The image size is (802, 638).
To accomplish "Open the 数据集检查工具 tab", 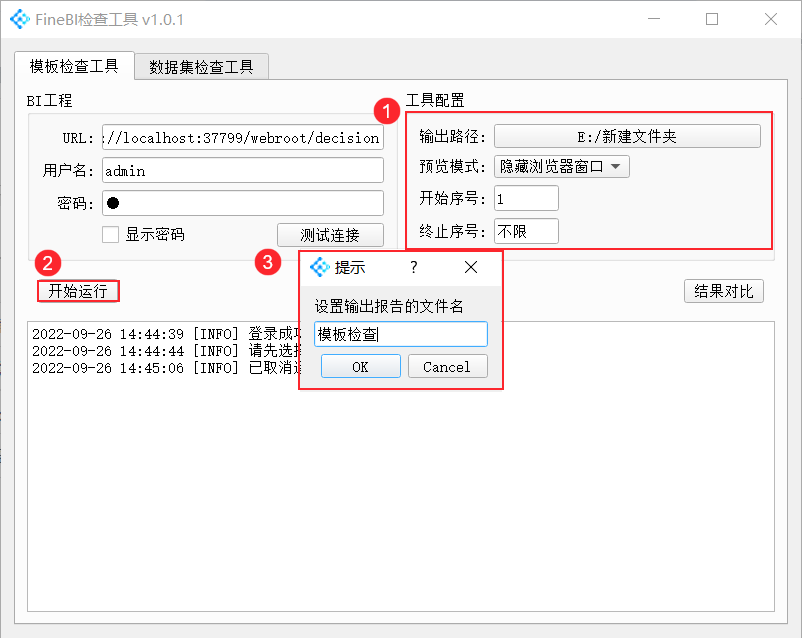I will [x=201, y=67].
